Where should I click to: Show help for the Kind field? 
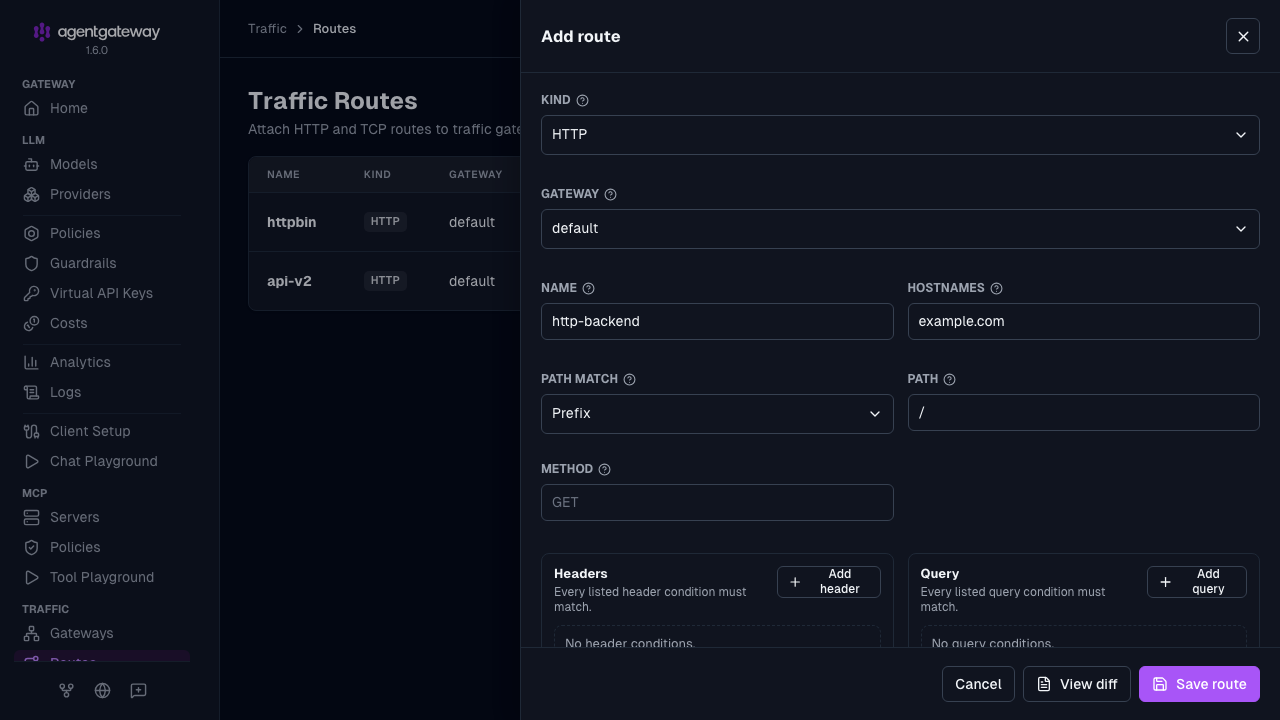point(583,100)
